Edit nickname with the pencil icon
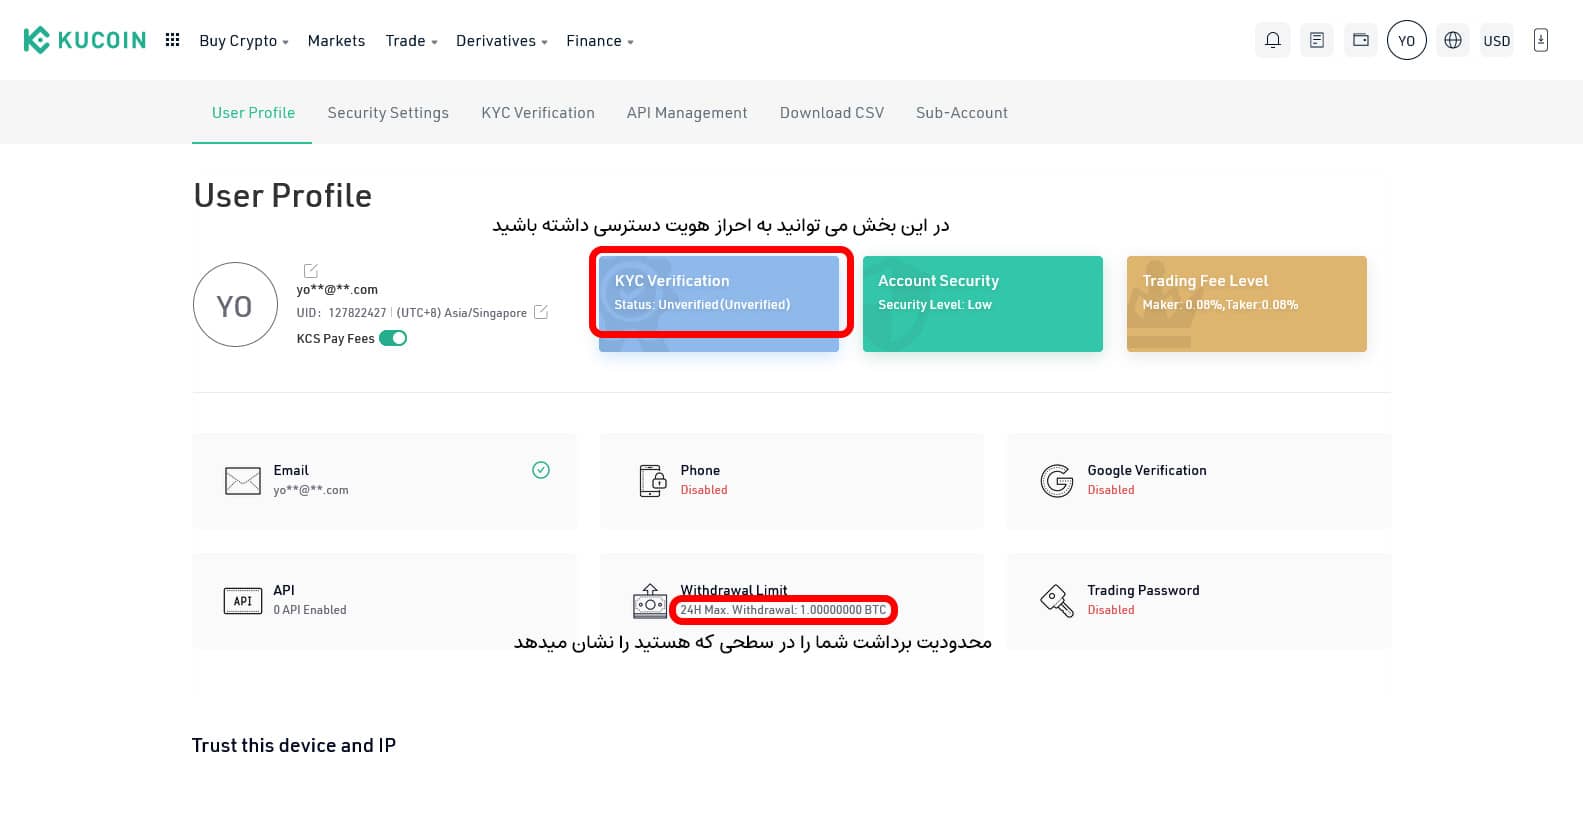This screenshot has height=814, width=1583. click(x=310, y=270)
